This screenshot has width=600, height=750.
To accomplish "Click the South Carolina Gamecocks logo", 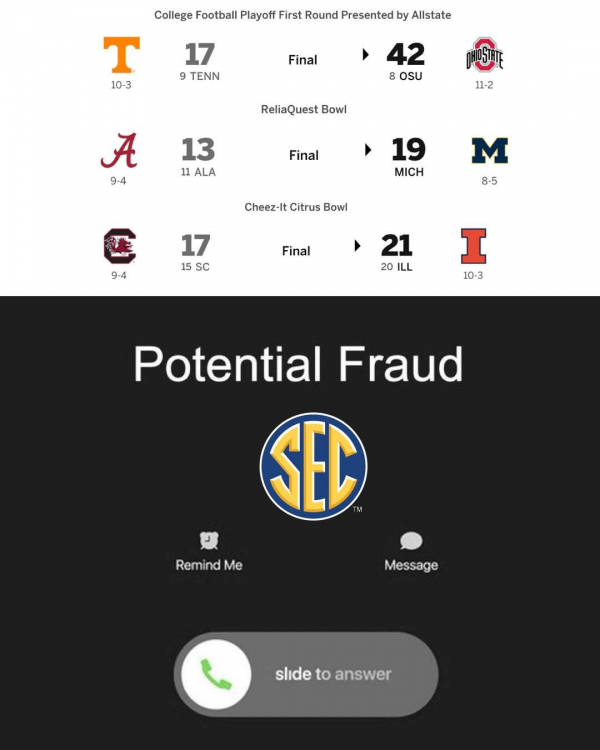I will tap(119, 246).
